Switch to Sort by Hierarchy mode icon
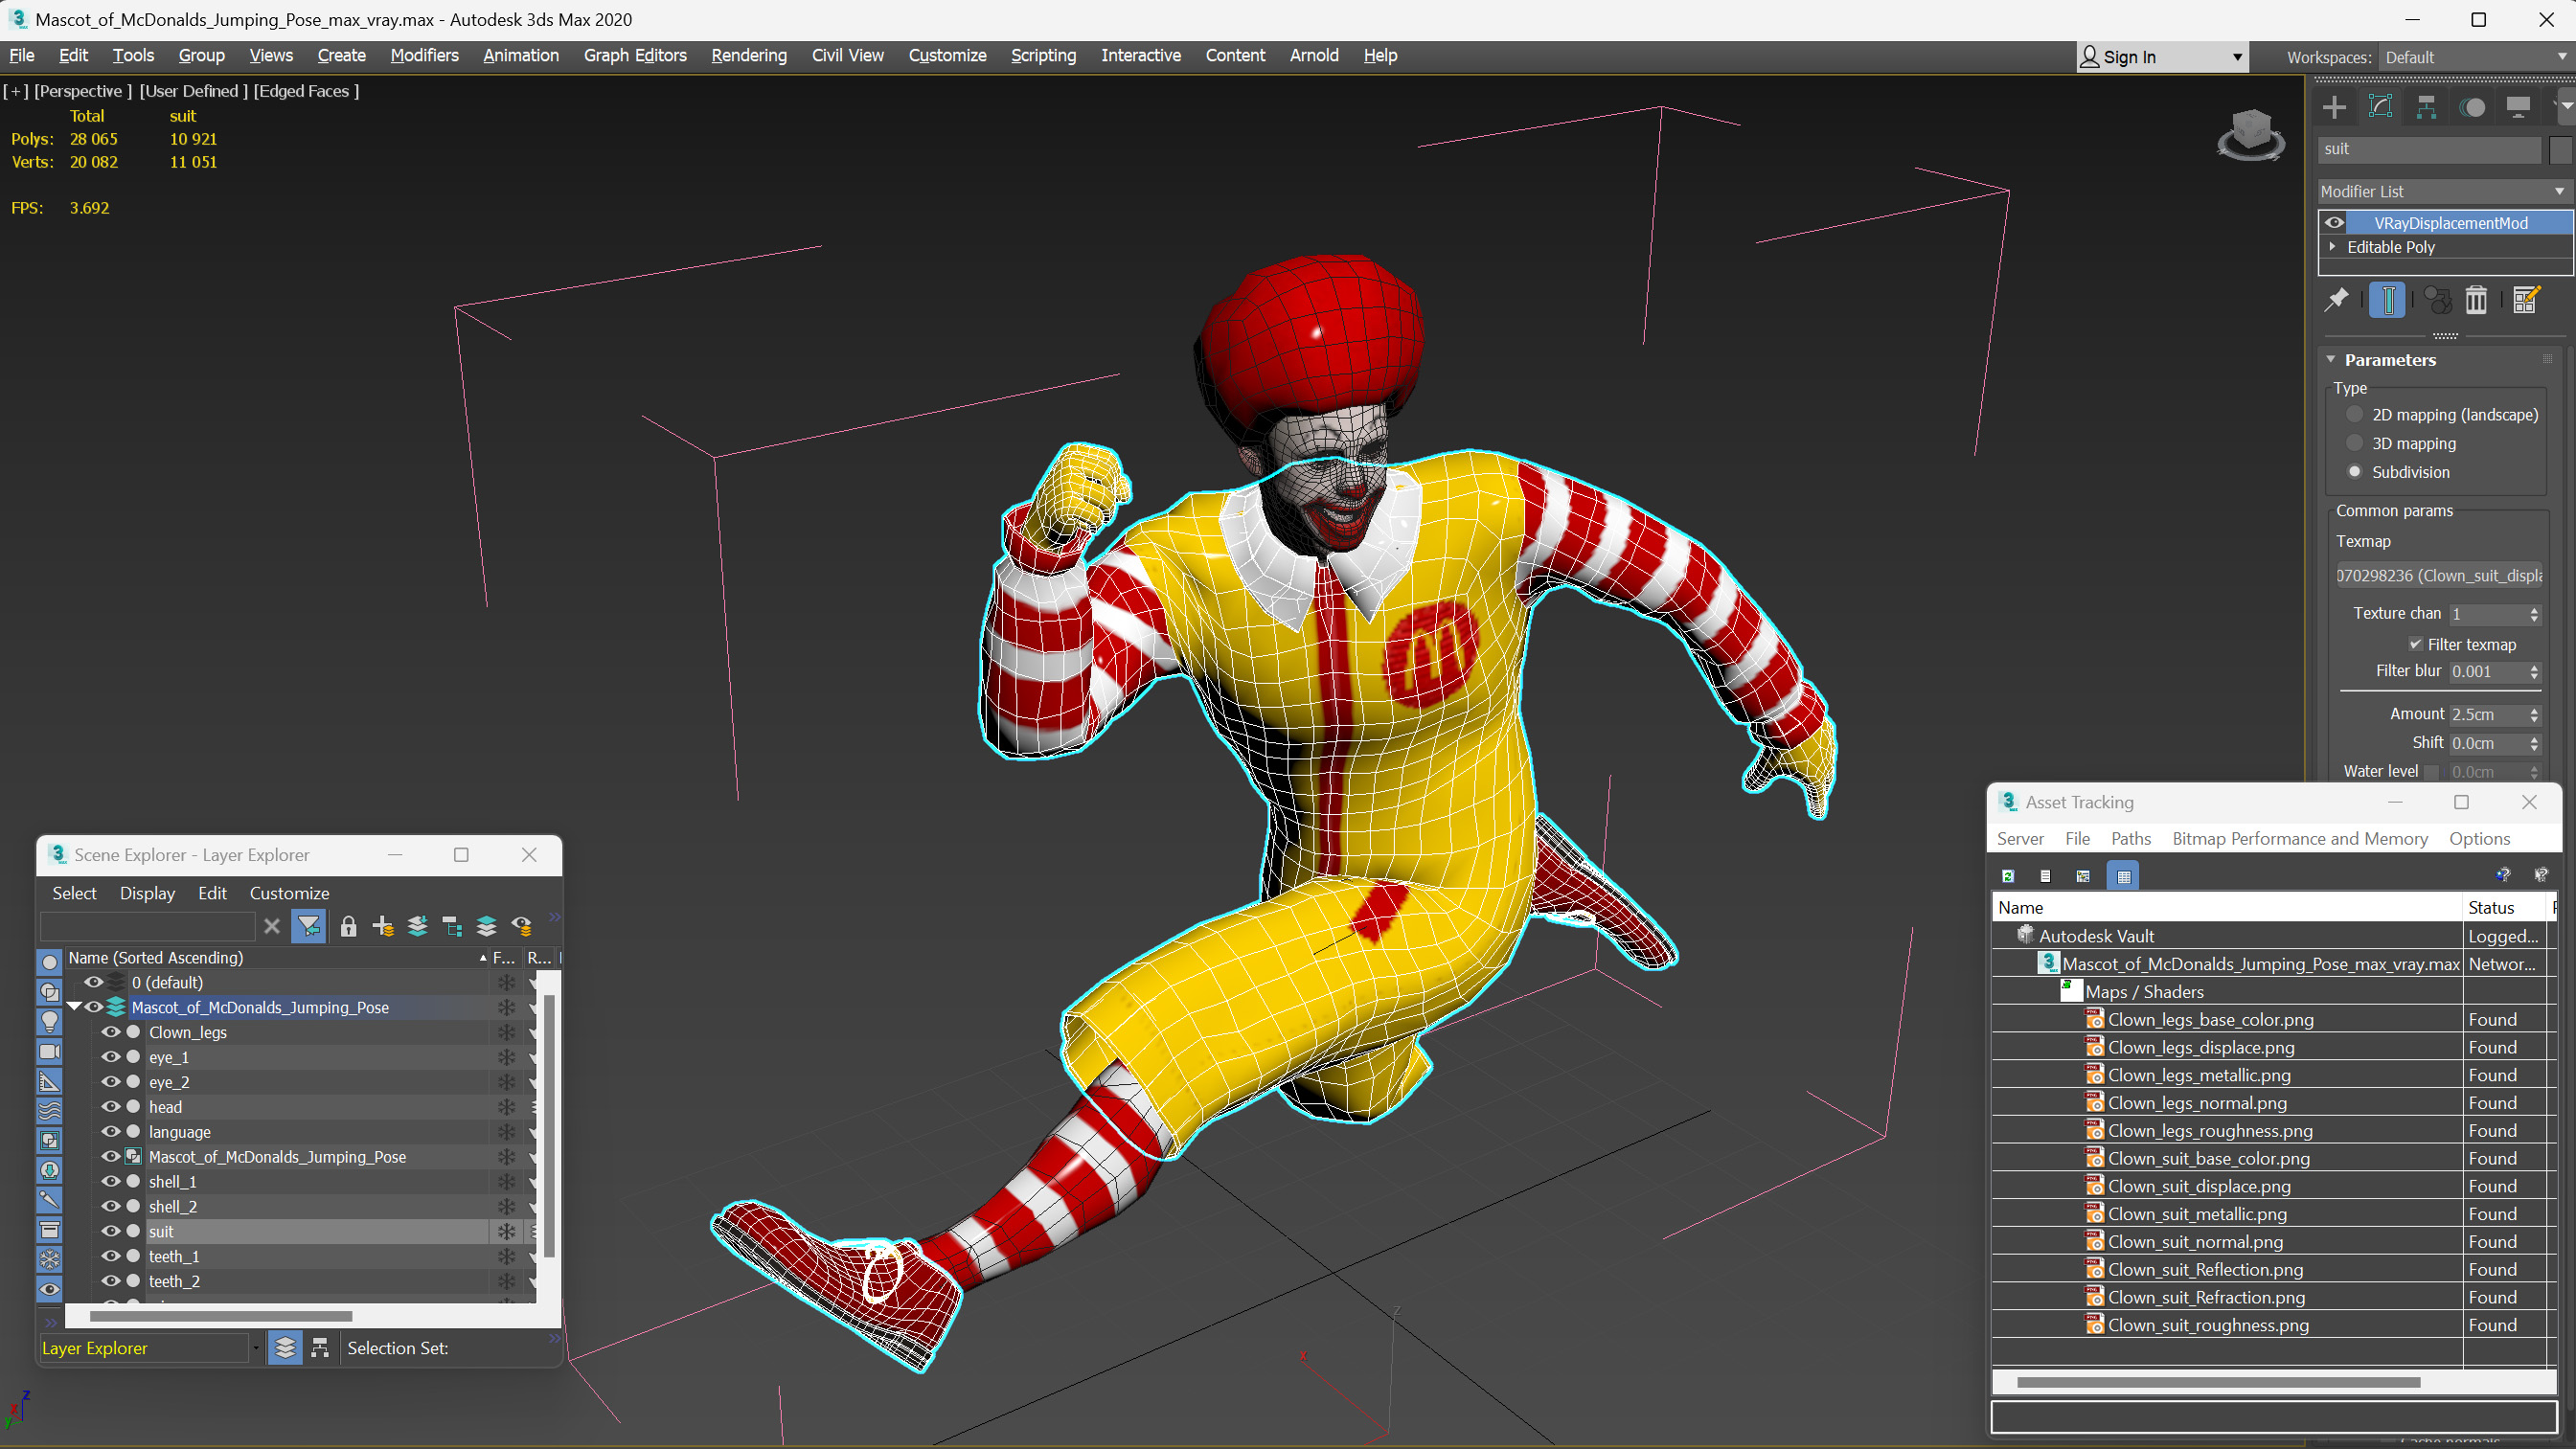Viewport: 2576px width, 1449px height. tap(320, 1348)
